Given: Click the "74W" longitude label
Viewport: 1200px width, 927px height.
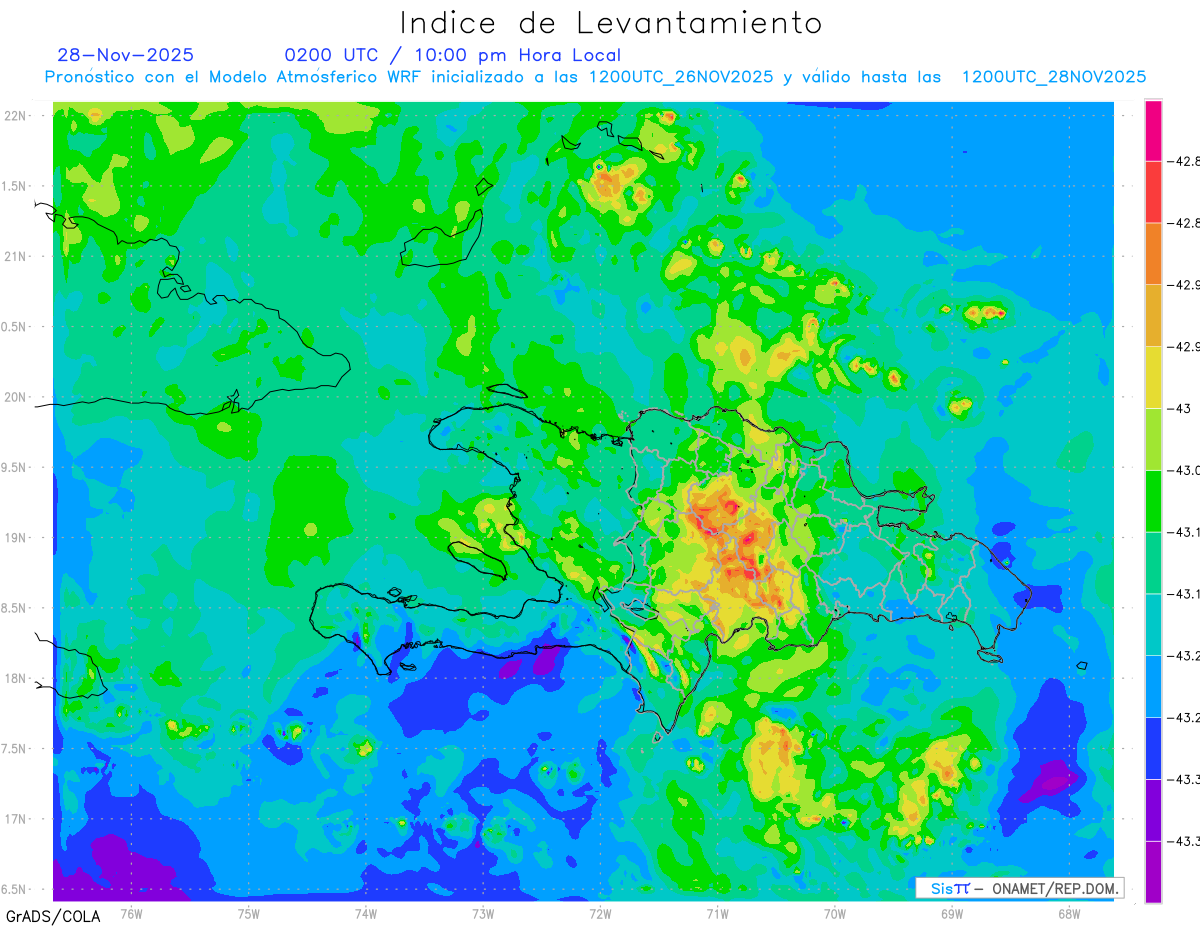Looking at the screenshot, I should [x=366, y=913].
